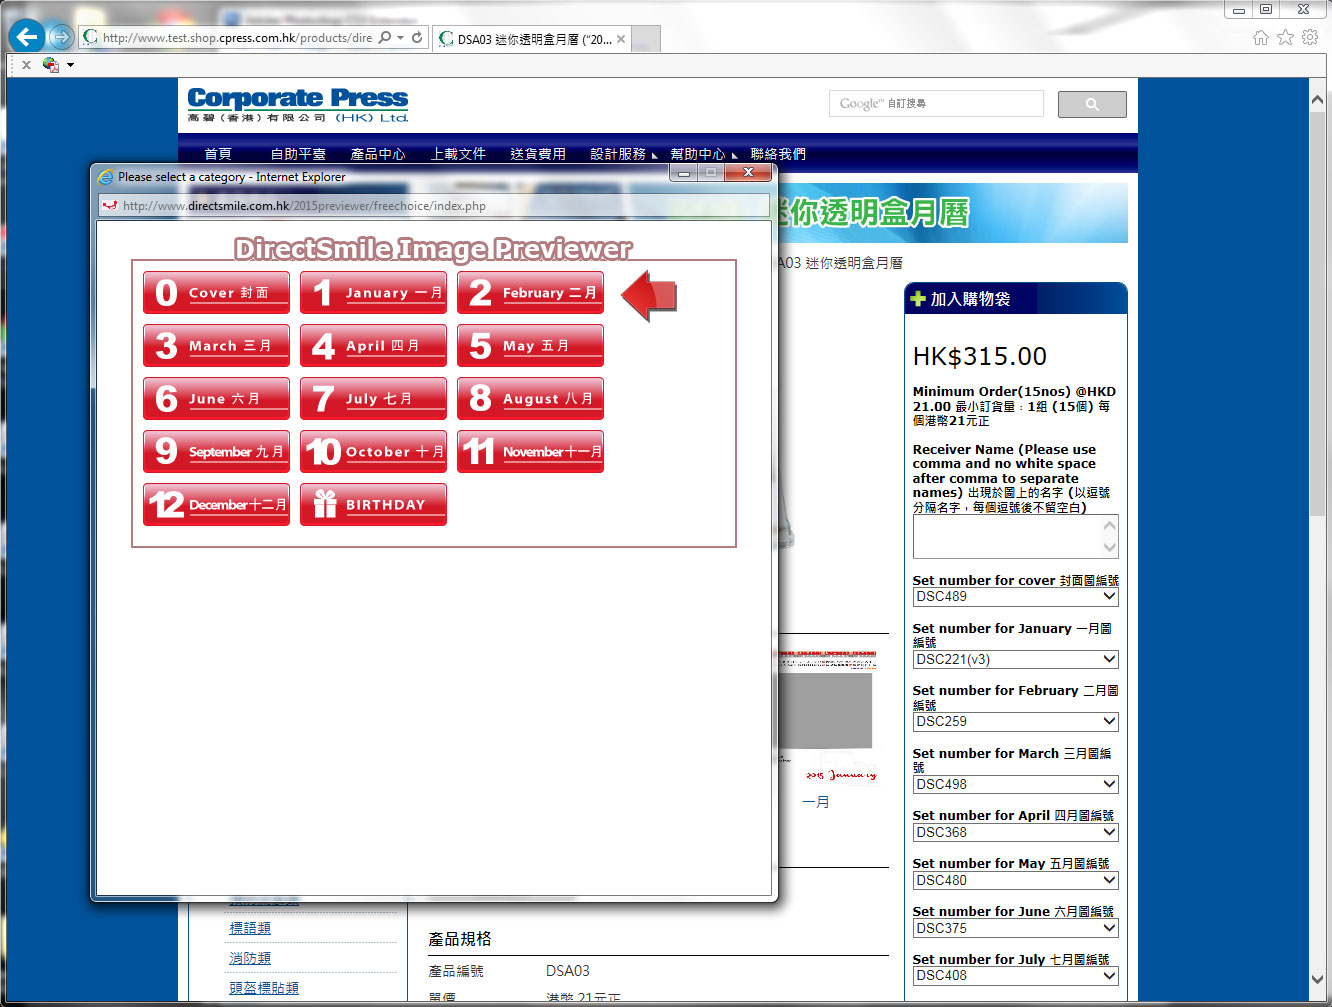Select the 產品中心 navigation menu item

click(x=378, y=154)
